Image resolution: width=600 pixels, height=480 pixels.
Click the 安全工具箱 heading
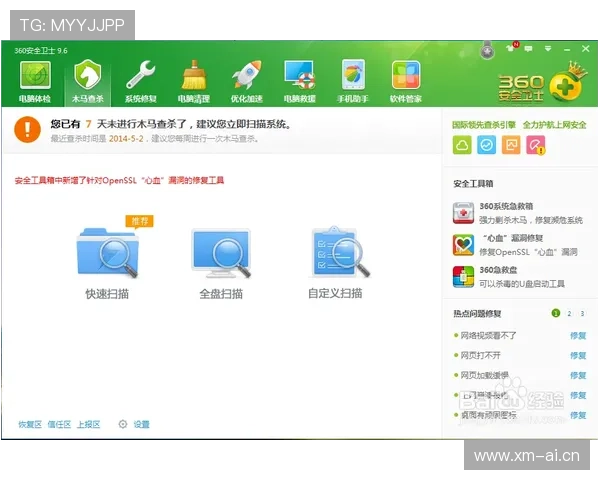pos(473,184)
